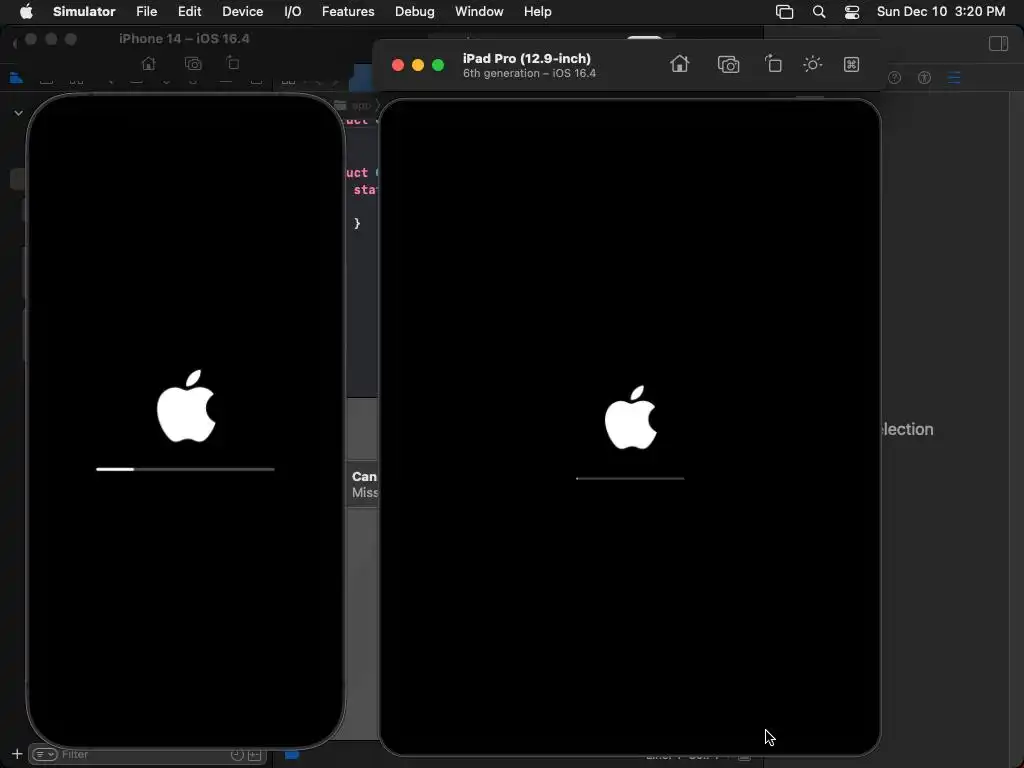Toggle recent files clock filter in Xcode navigator

(x=237, y=754)
